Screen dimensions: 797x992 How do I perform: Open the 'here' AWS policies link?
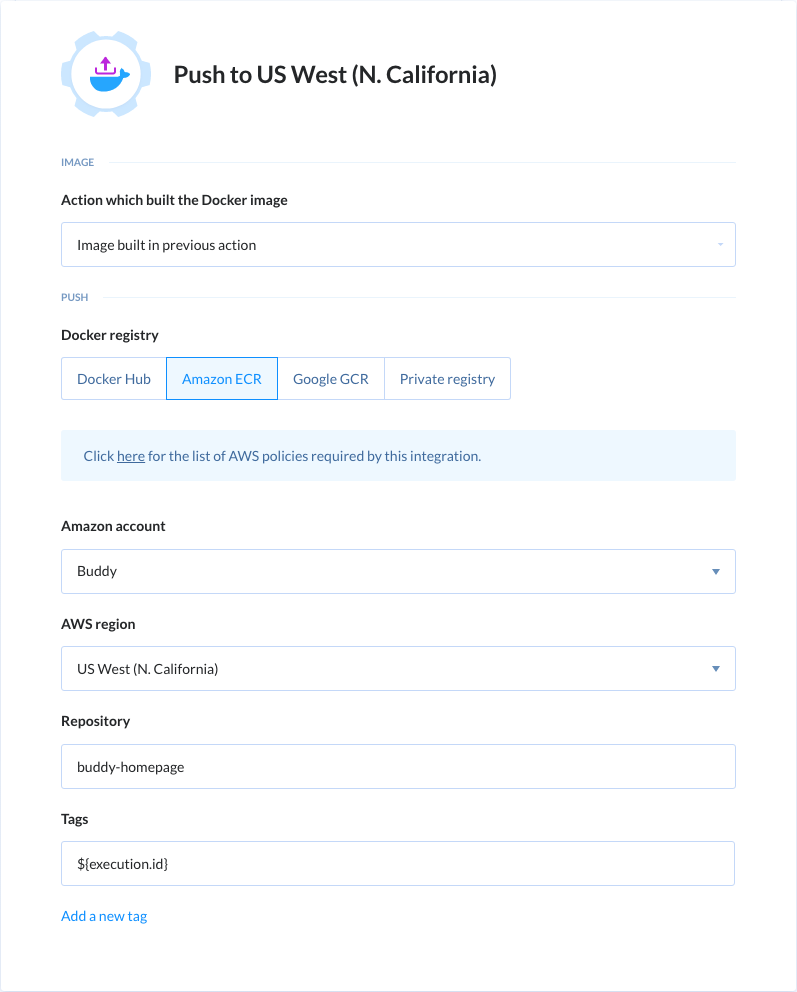[131, 456]
